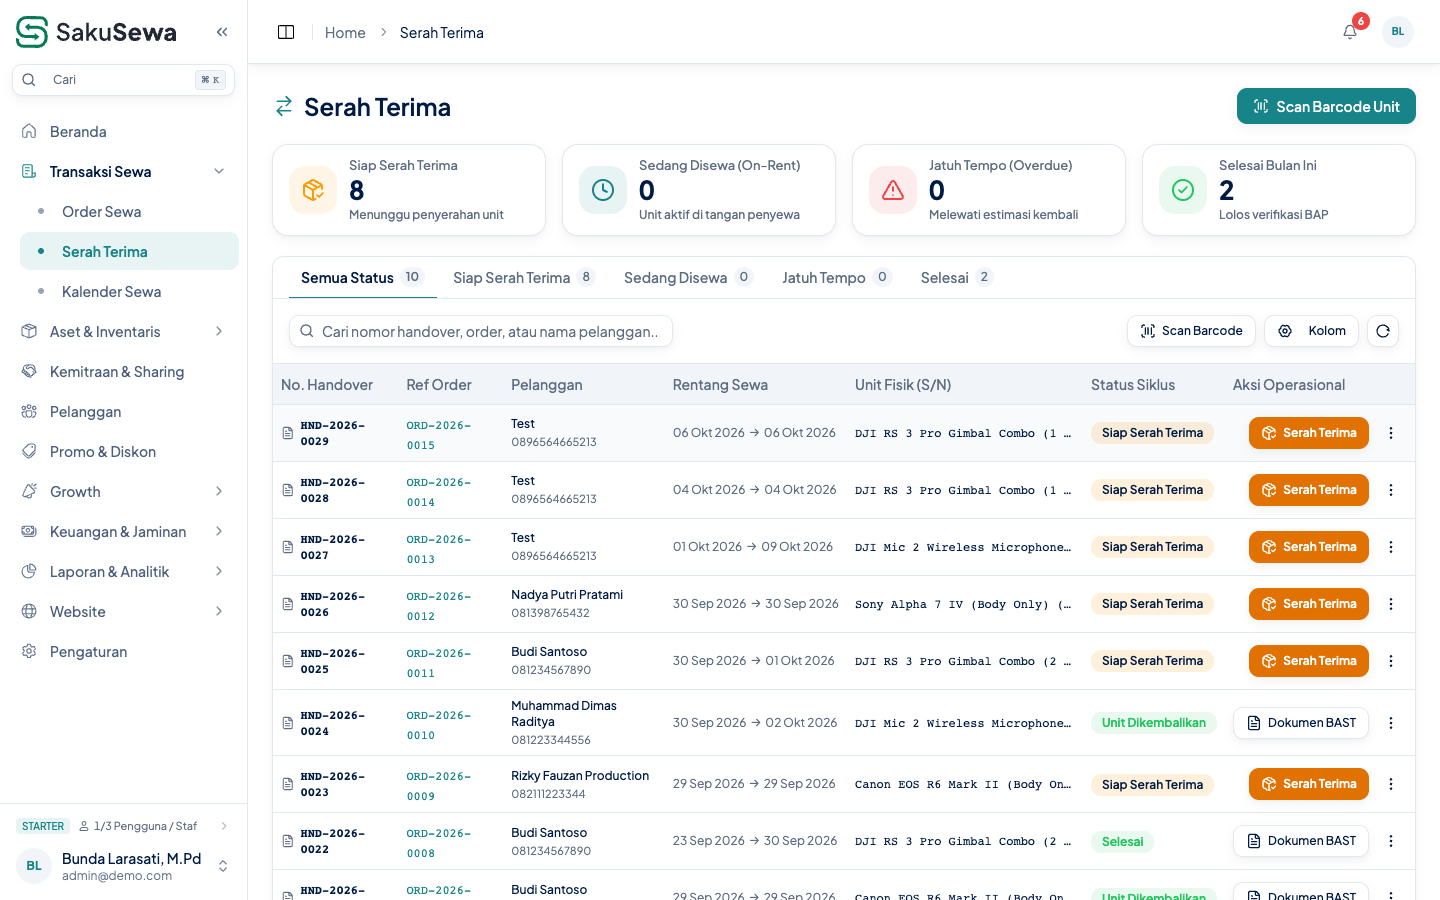The width and height of the screenshot is (1440, 900).
Task: Focus the handover search field
Action: (481, 331)
